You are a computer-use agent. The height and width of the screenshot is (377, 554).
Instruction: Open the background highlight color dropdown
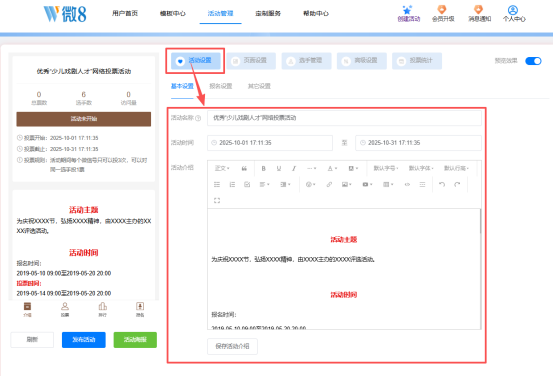click(x=353, y=169)
